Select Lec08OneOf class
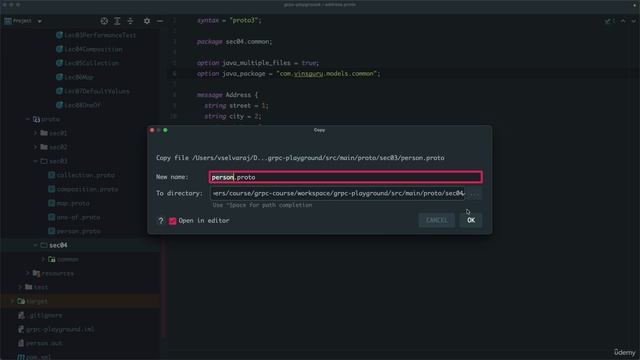Viewport: 640px width, 360px height. click(82, 105)
